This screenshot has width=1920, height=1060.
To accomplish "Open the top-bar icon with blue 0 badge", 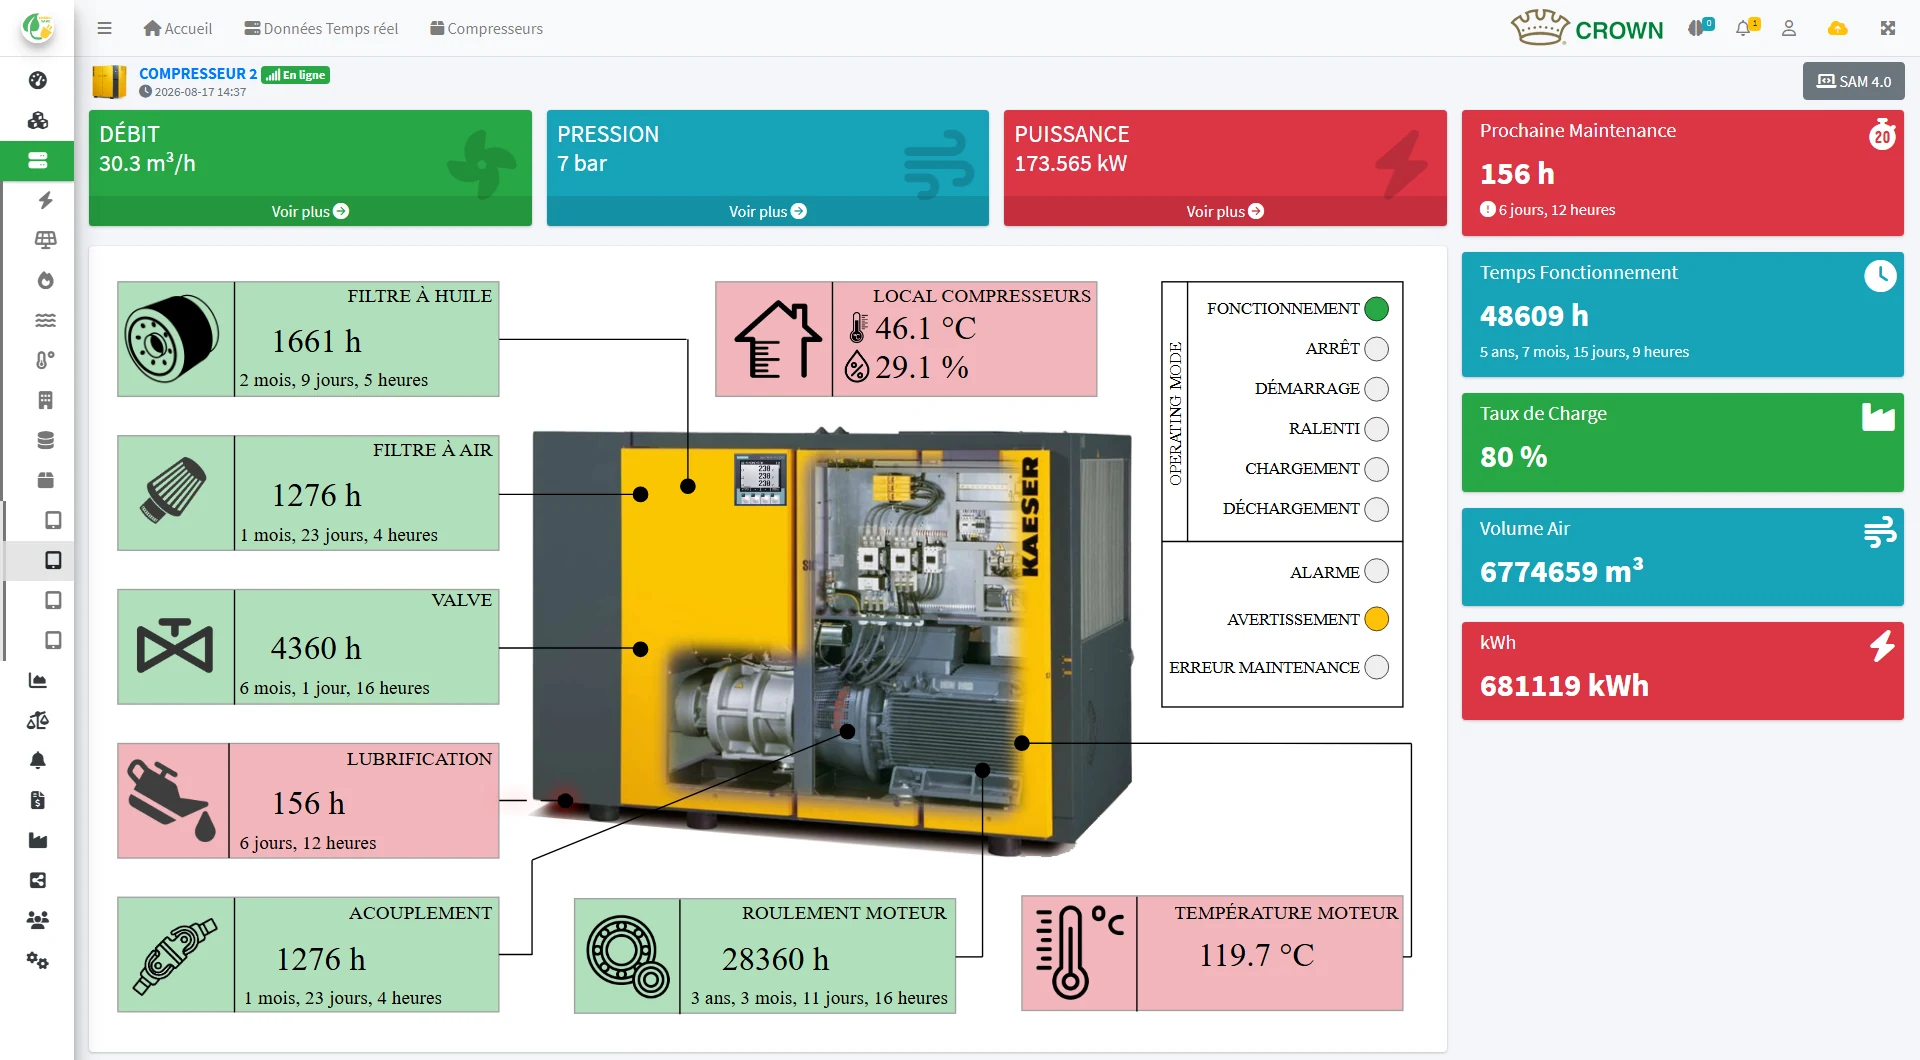I will coord(1700,27).
